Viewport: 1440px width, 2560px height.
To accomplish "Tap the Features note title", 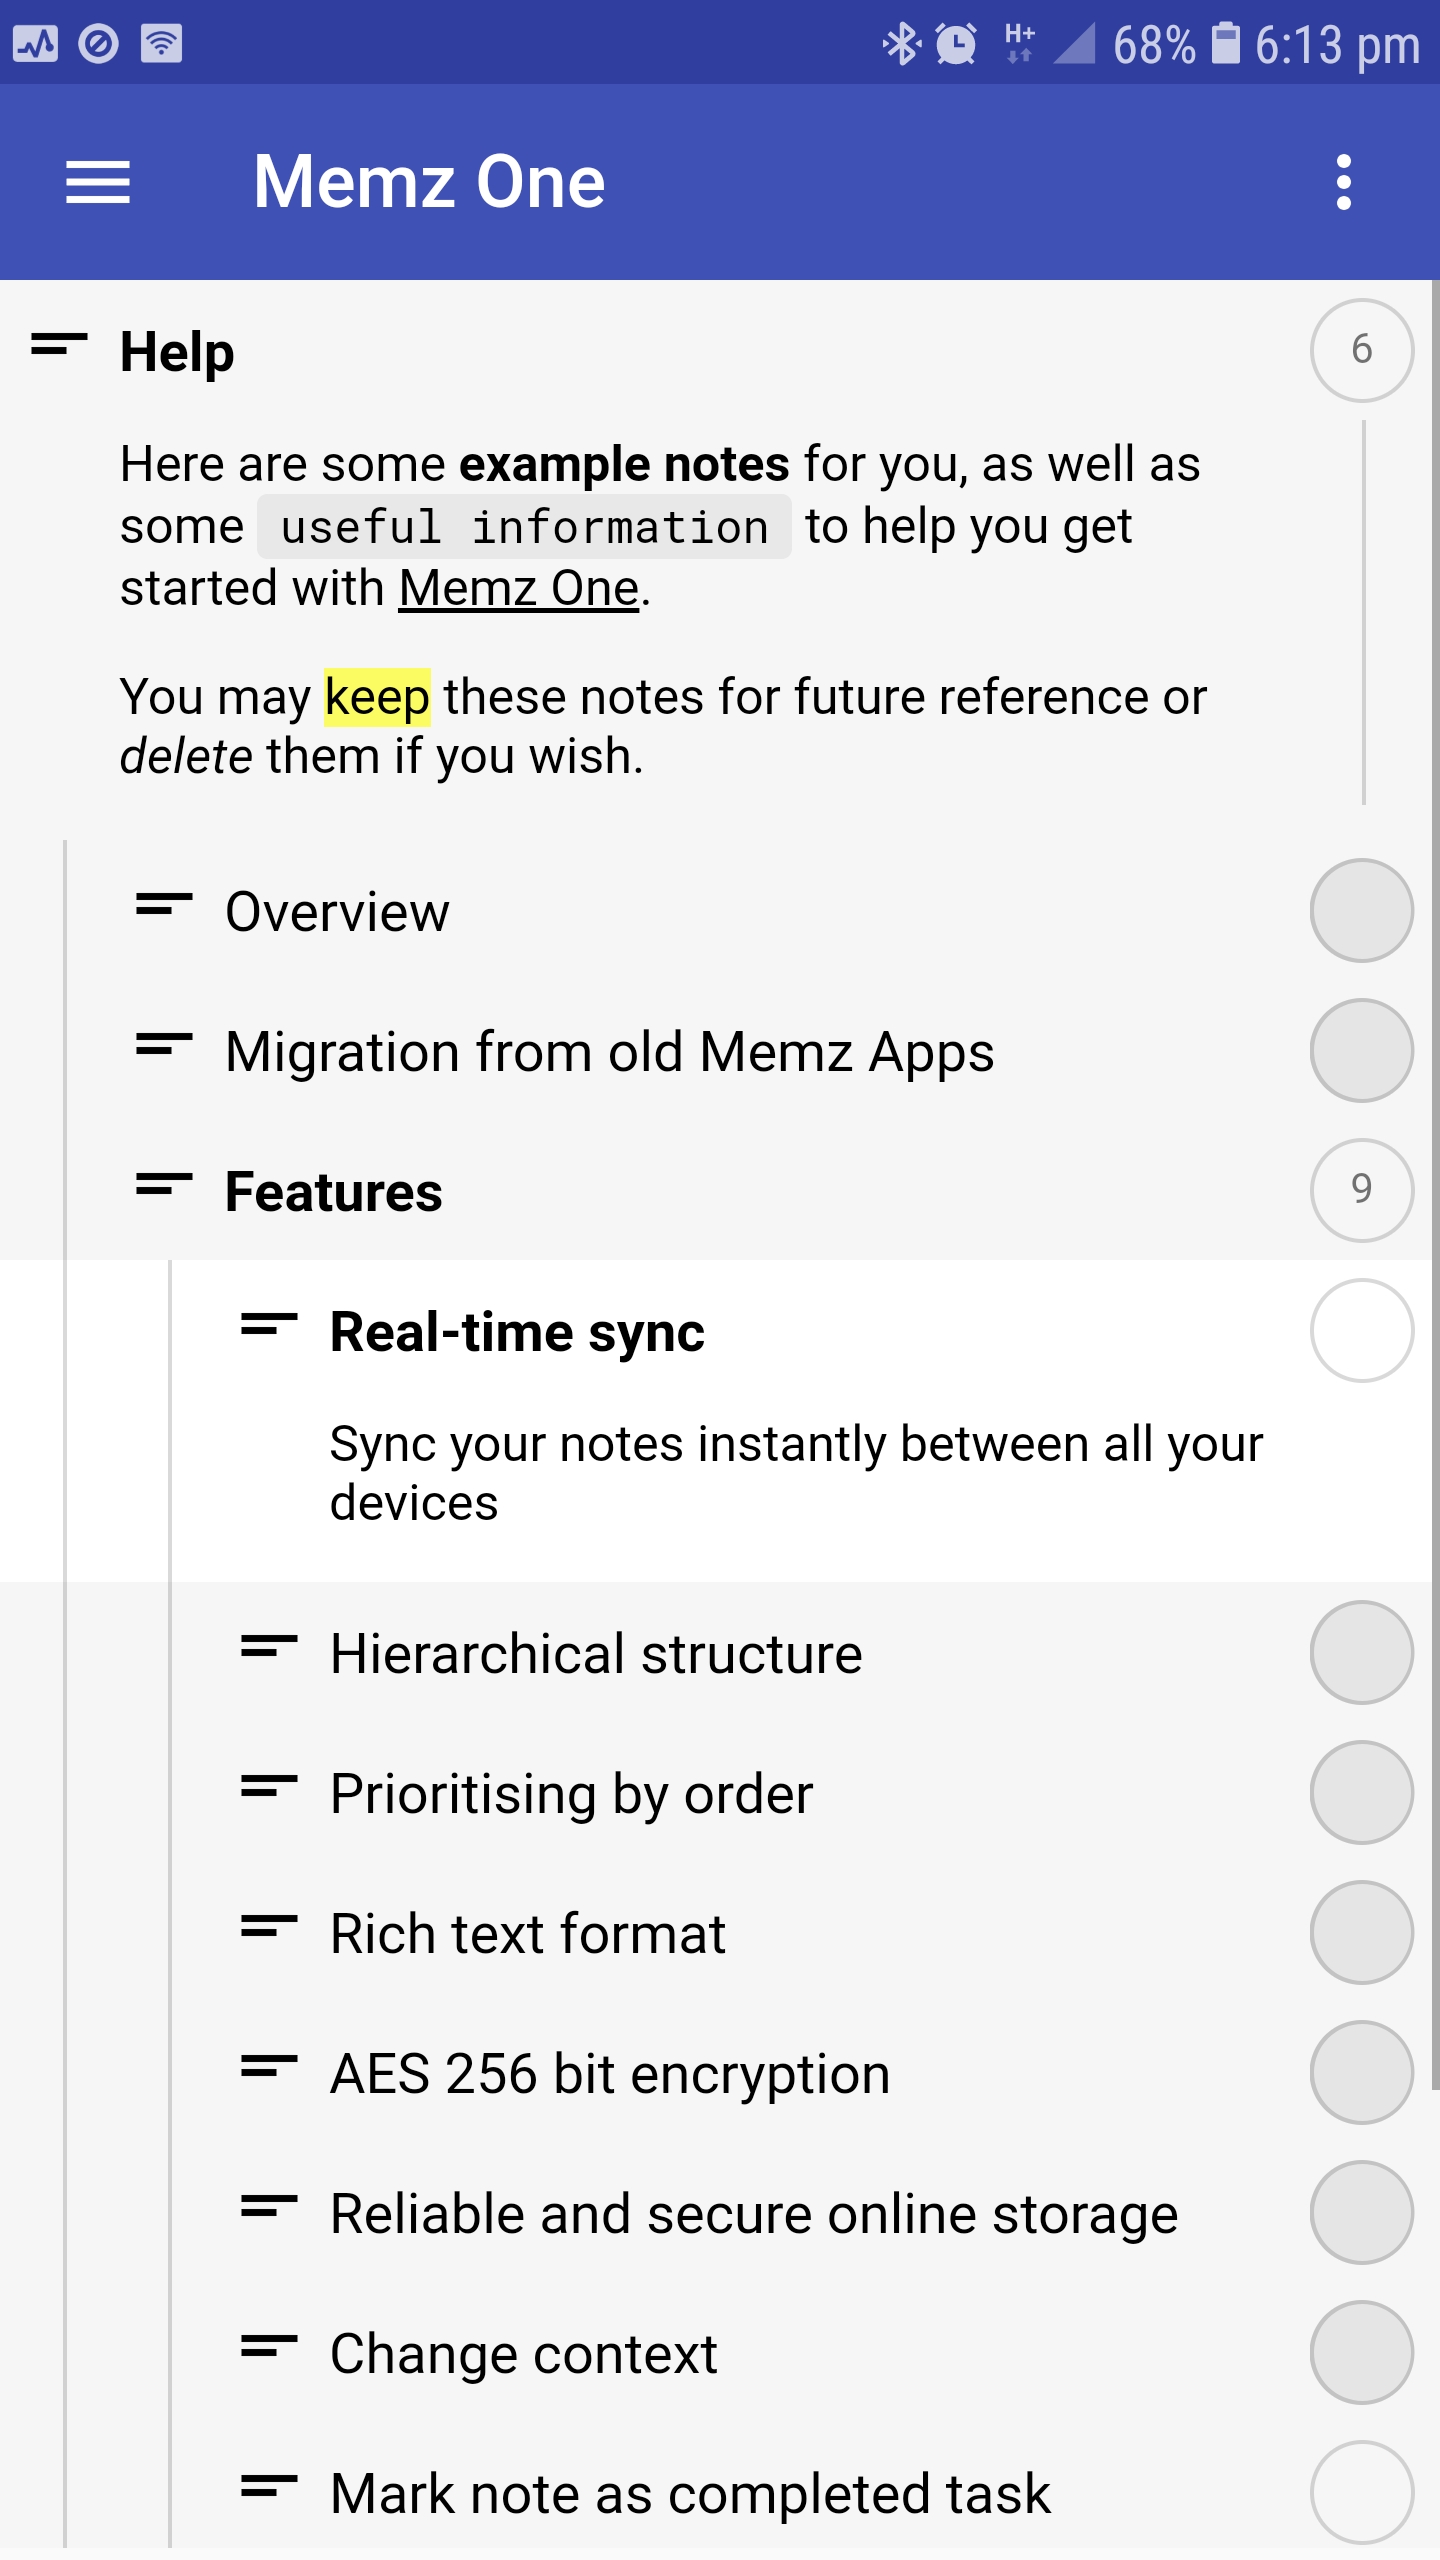I will click(x=334, y=1192).
